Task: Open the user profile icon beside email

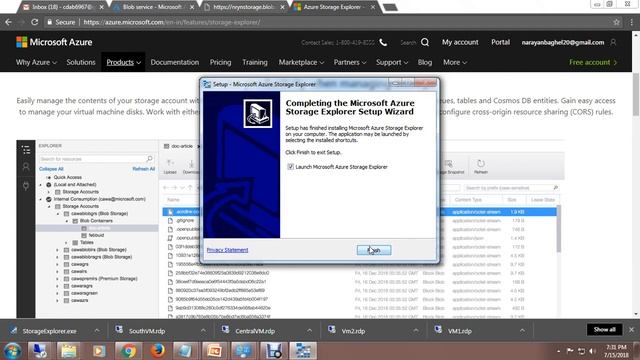Action: [x=613, y=42]
